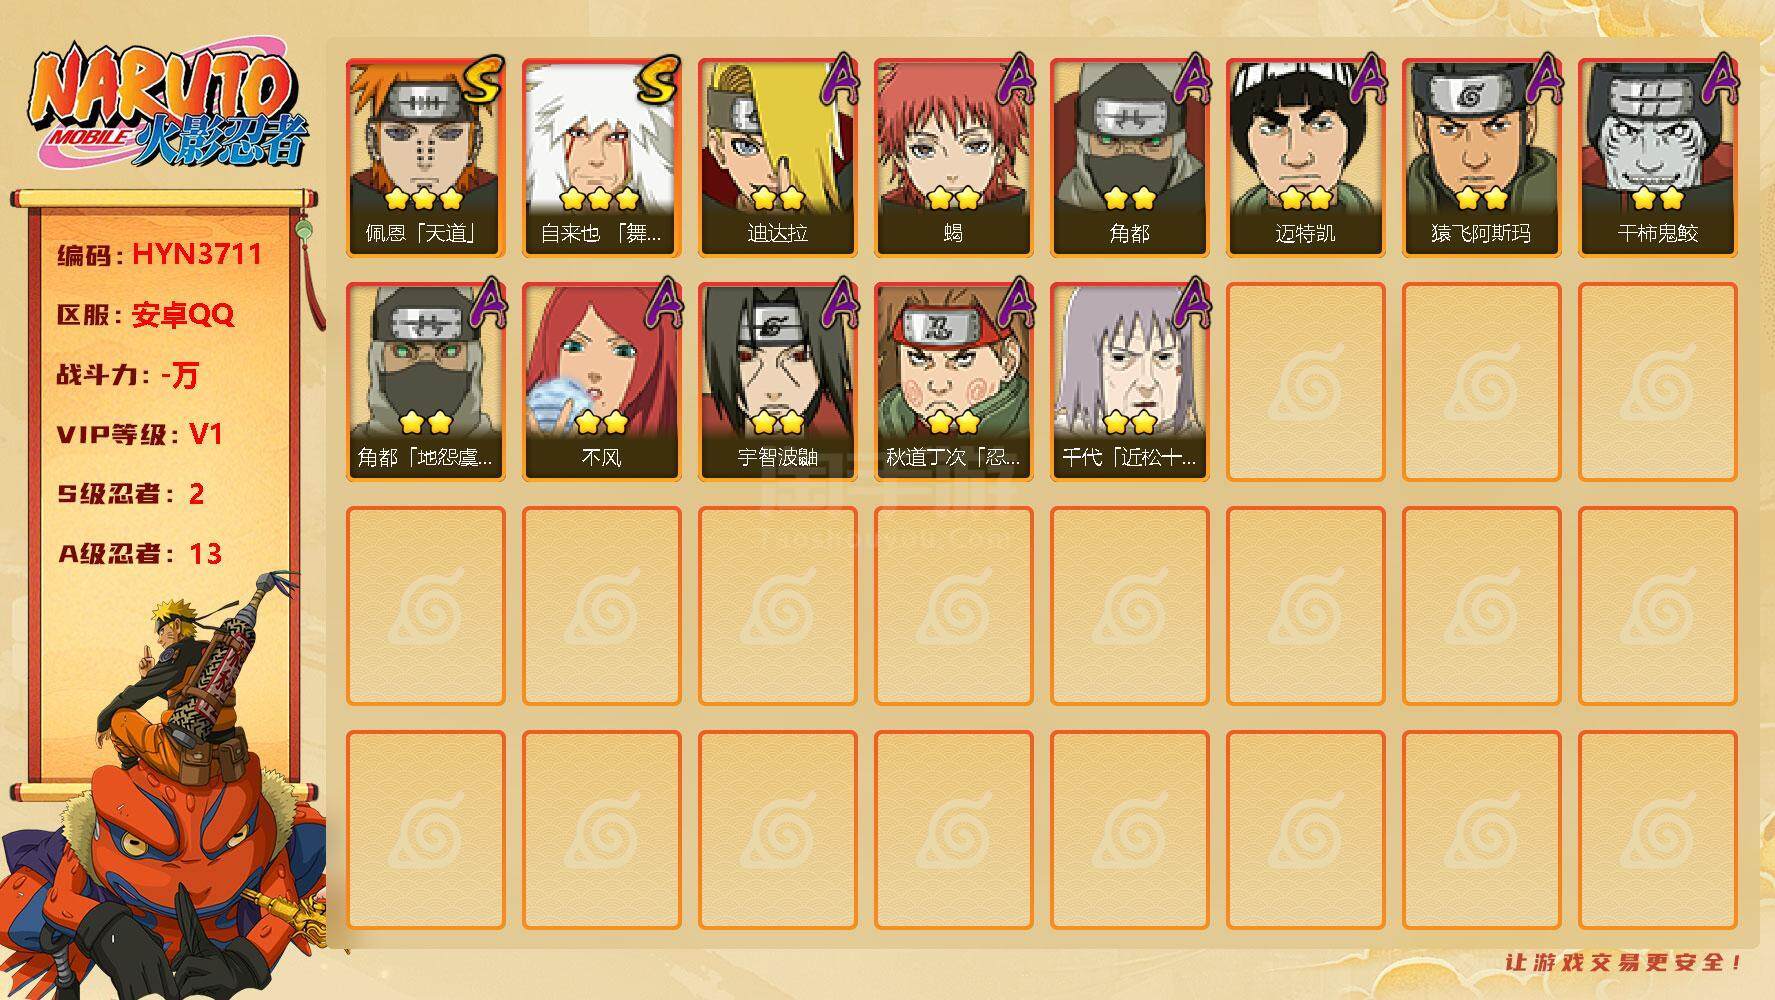The width and height of the screenshot is (1775, 1000).
Task: Click the S rank badge on 佩恩 card
Action: tap(483, 80)
